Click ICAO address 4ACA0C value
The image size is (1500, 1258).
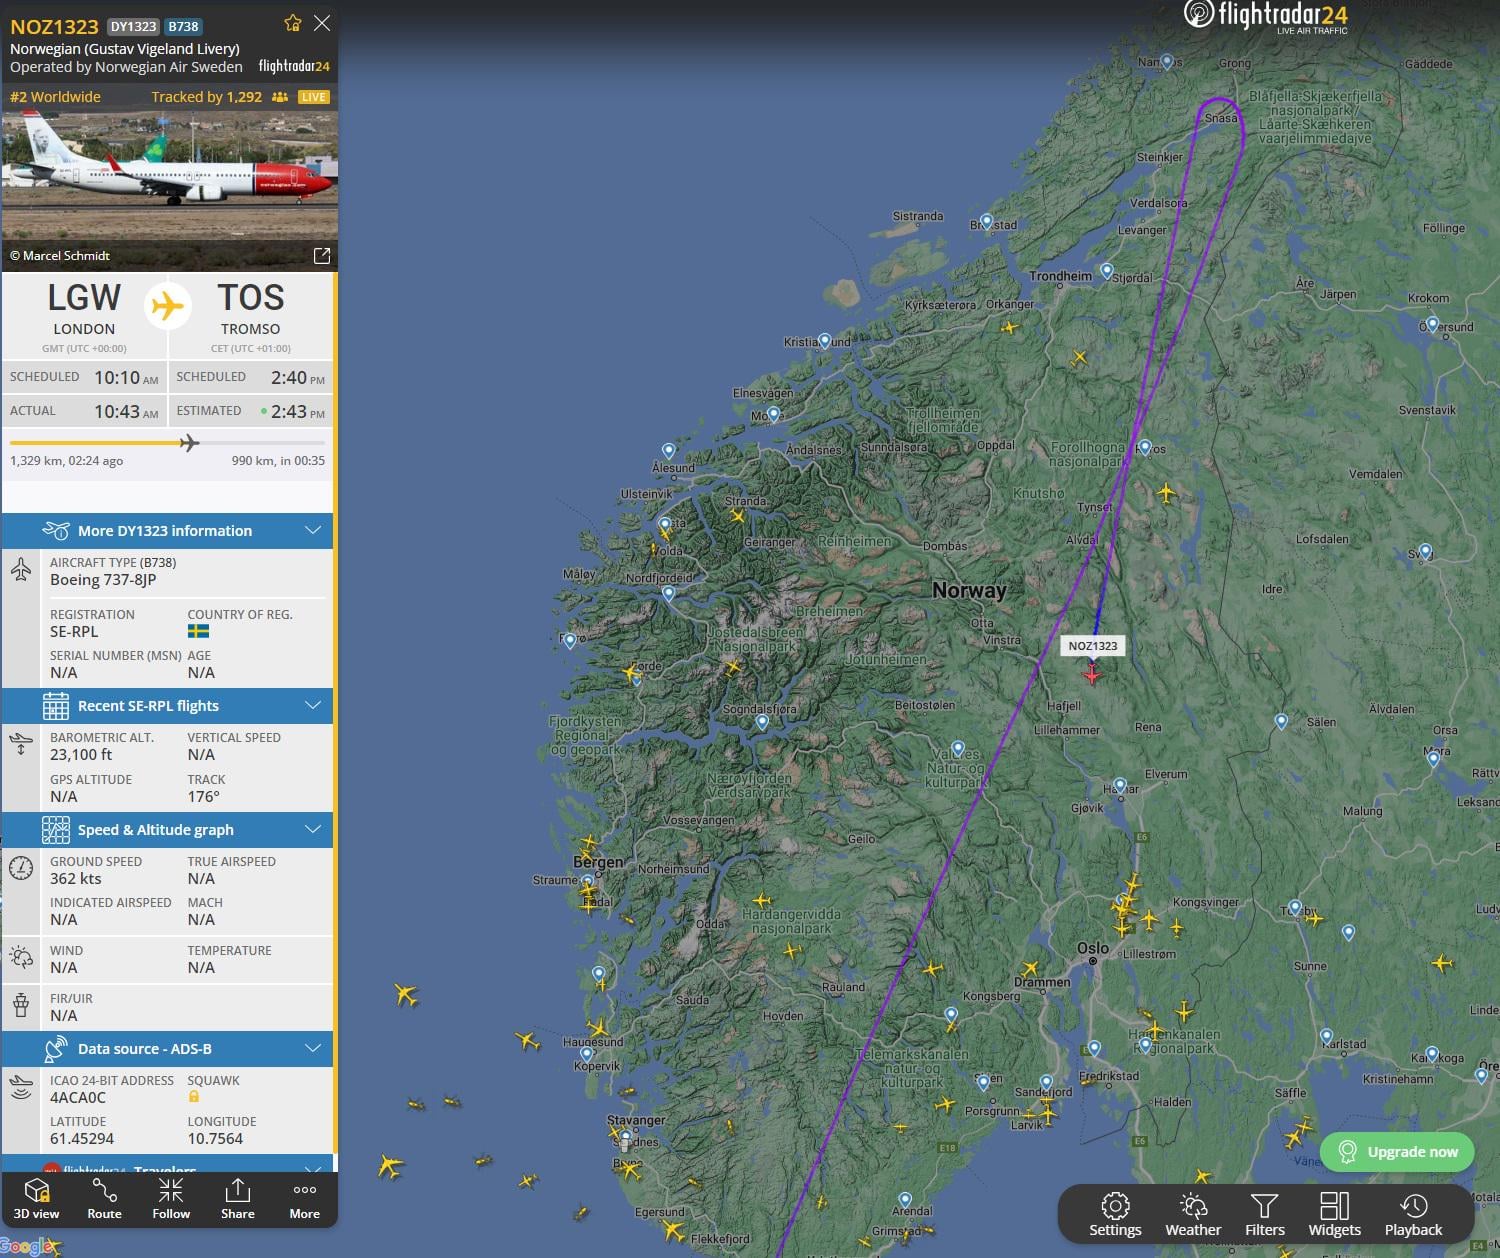click(x=78, y=1098)
